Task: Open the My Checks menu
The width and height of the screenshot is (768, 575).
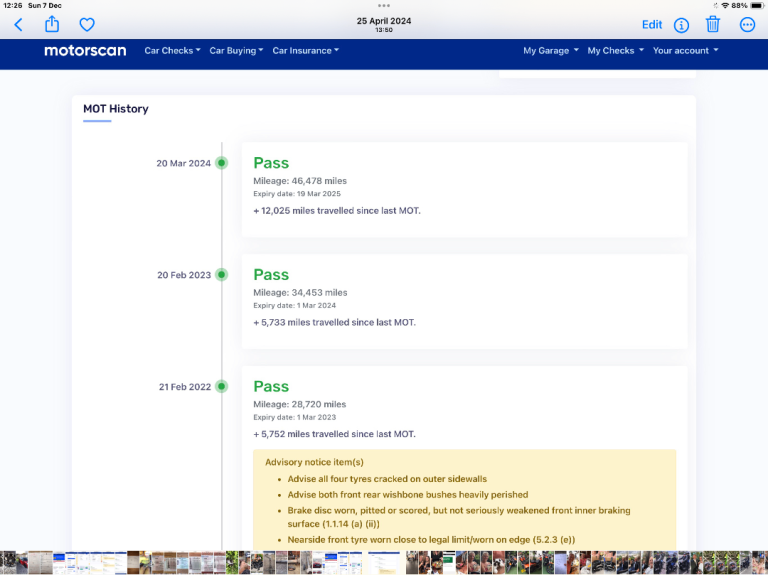Action: pos(614,51)
